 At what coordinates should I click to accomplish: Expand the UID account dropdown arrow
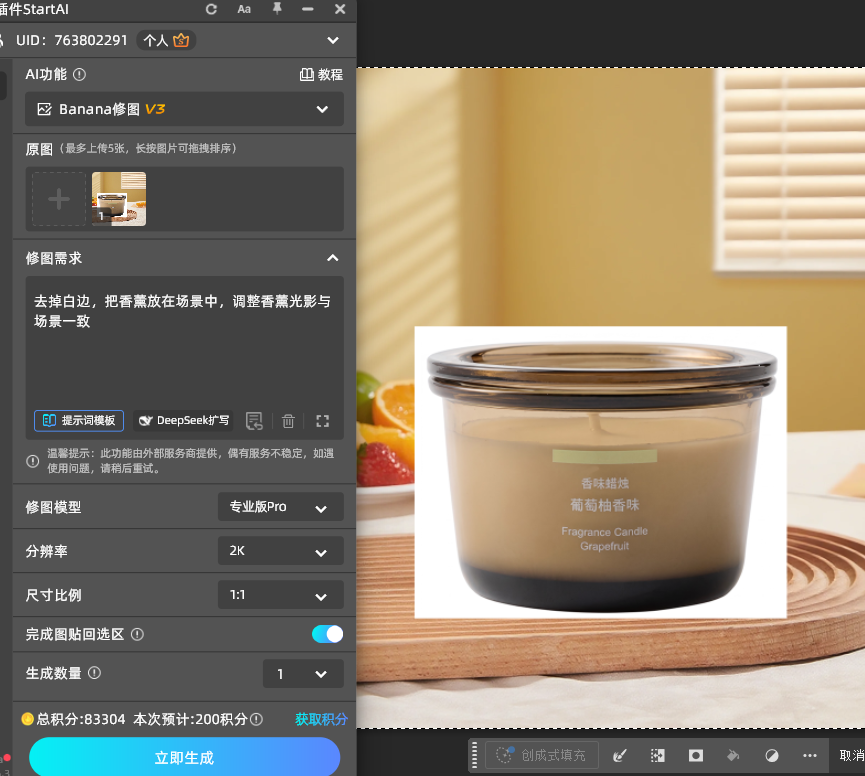[333, 40]
